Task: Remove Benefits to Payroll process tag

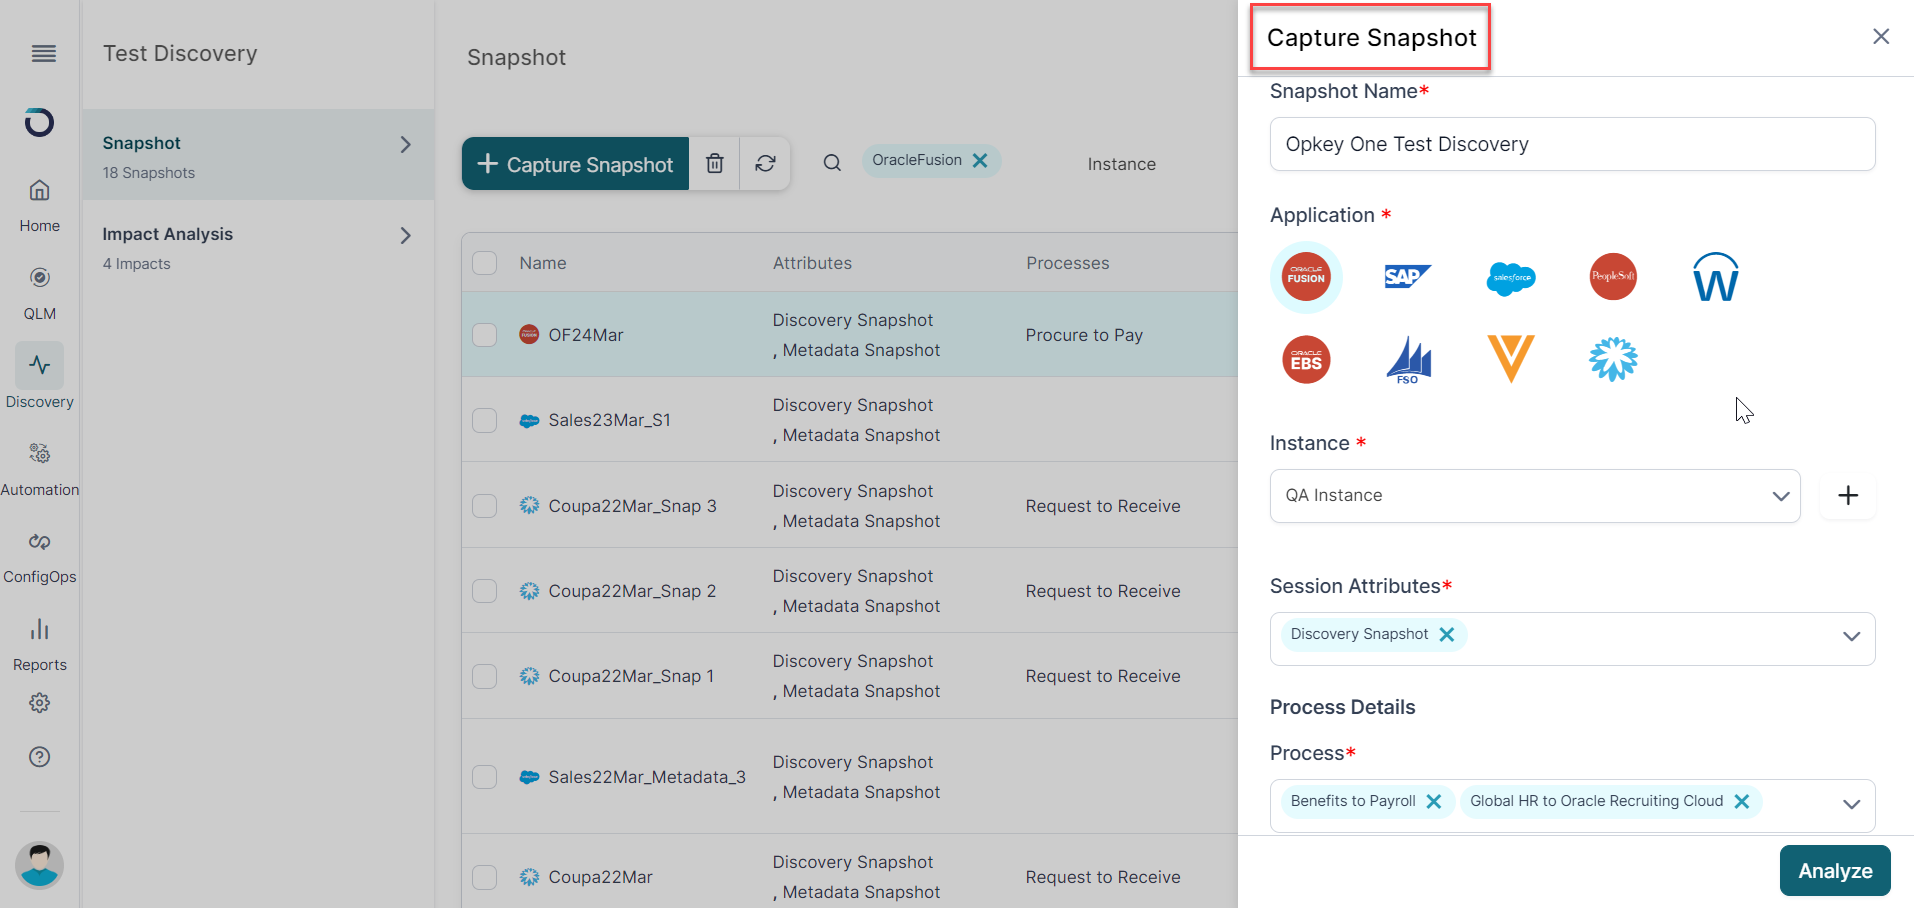Action: (1433, 801)
